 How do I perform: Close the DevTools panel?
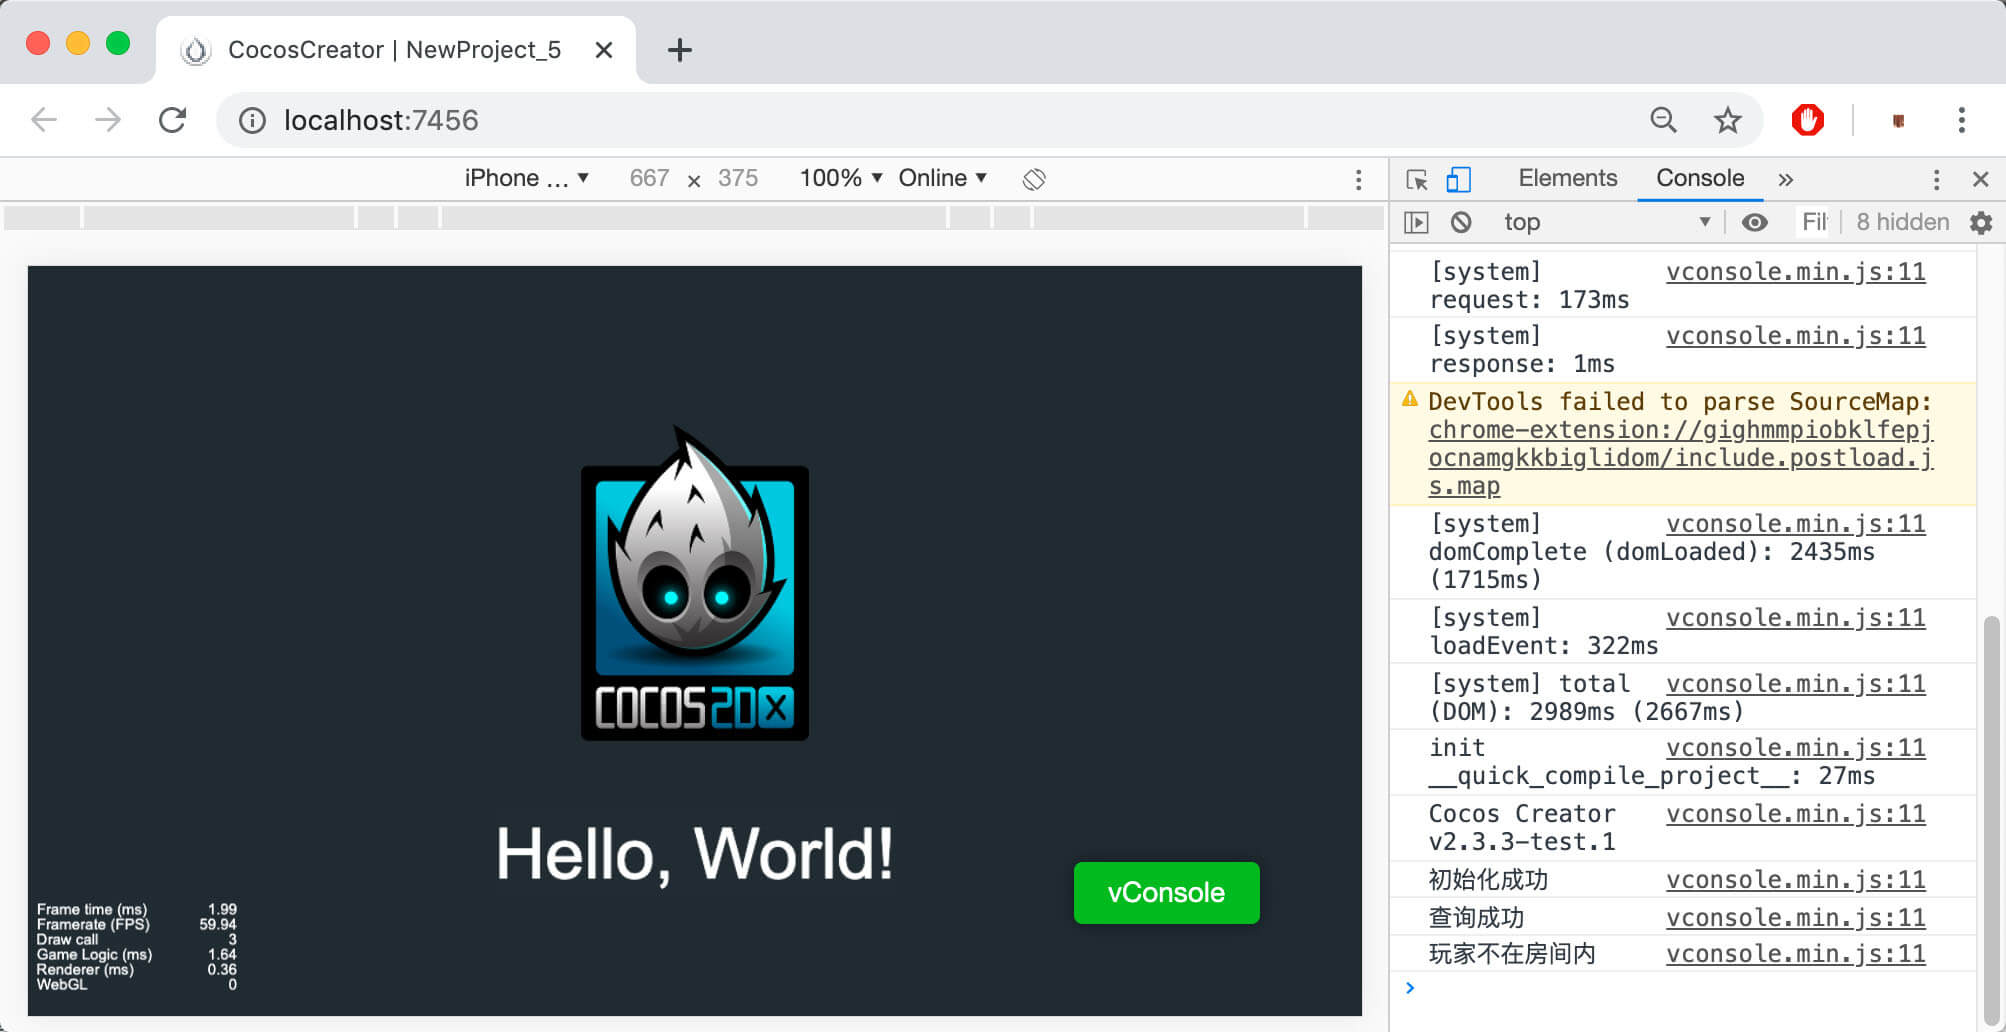pos(1980,179)
